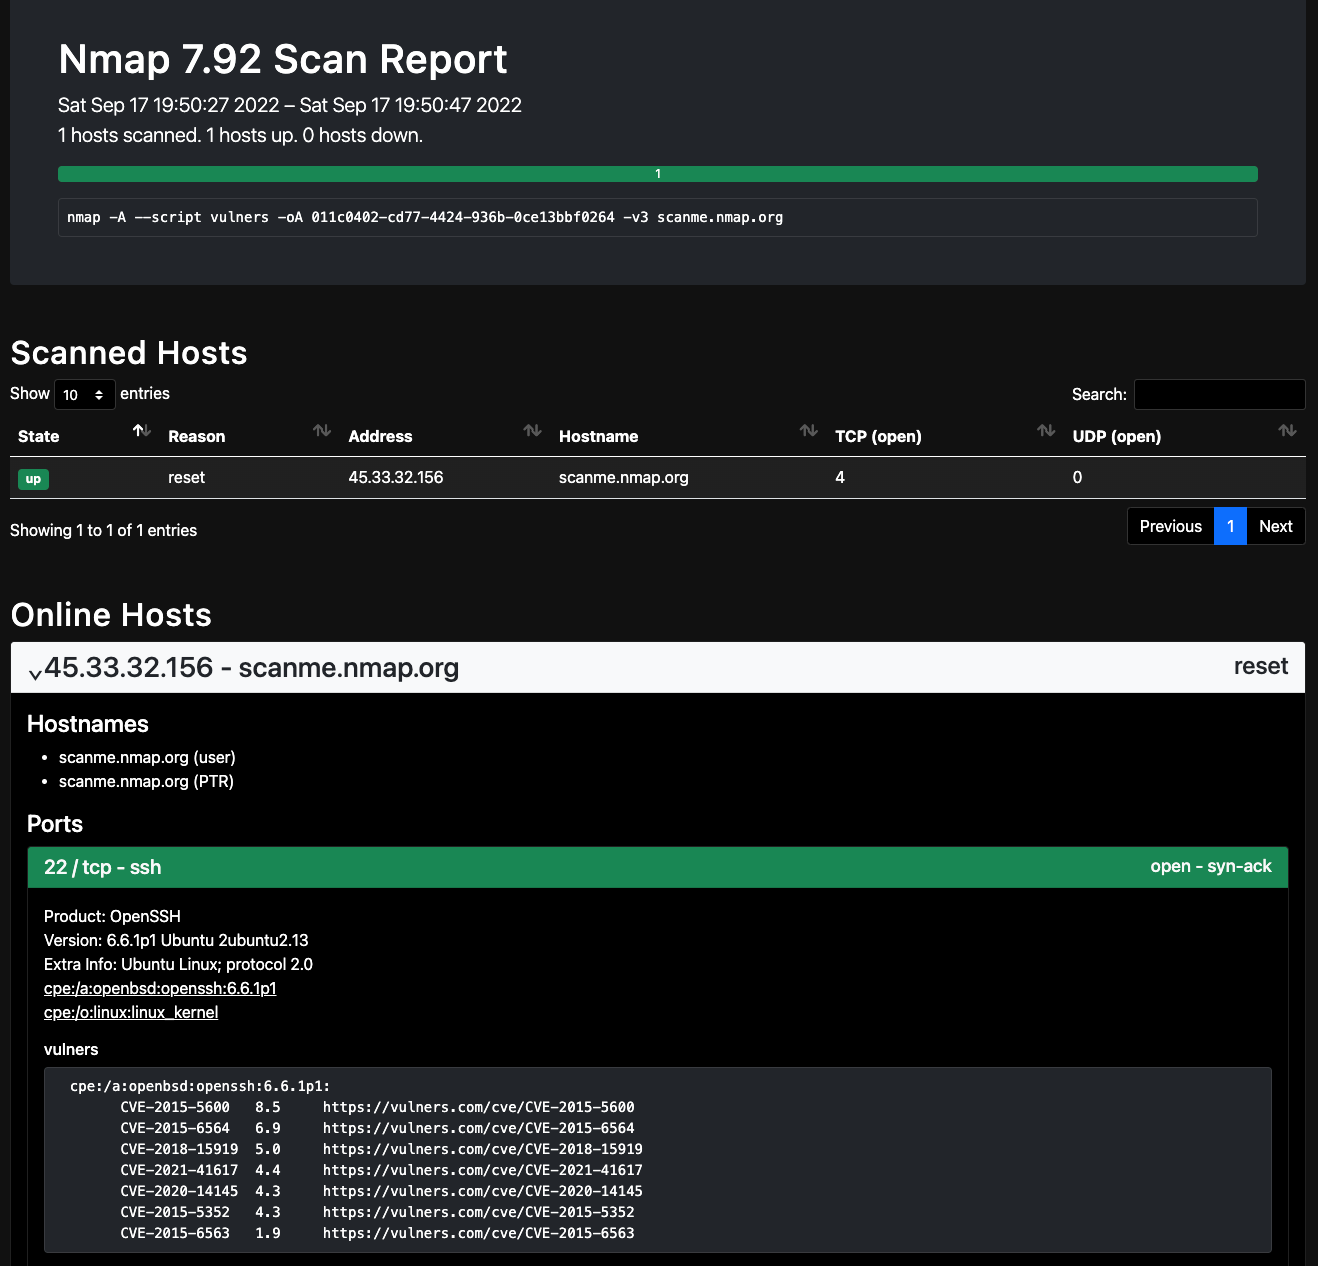This screenshot has width=1318, height=1266.
Task: Click the 22 / tcp - ssh port header
Action: coord(658,867)
